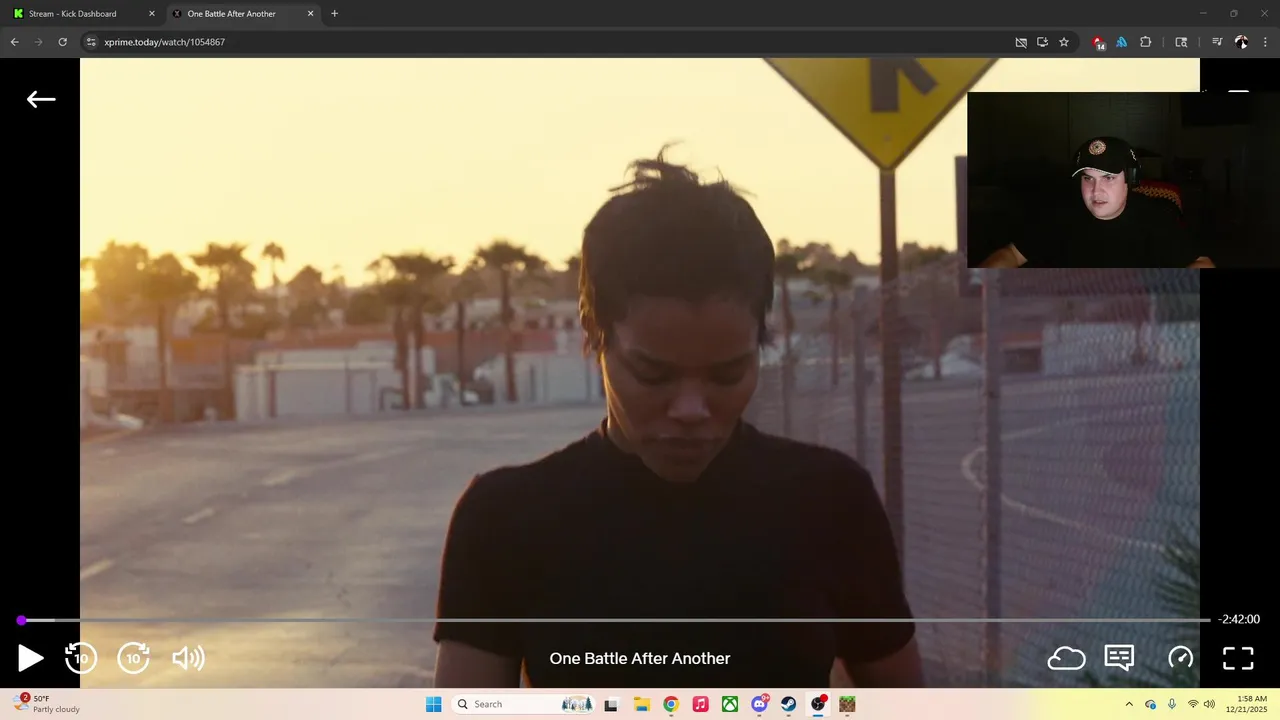Image resolution: width=1280 pixels, height=720 pixels.
Task: Open the red ad-blocker extension showing 14
Action: [1098, 43]
